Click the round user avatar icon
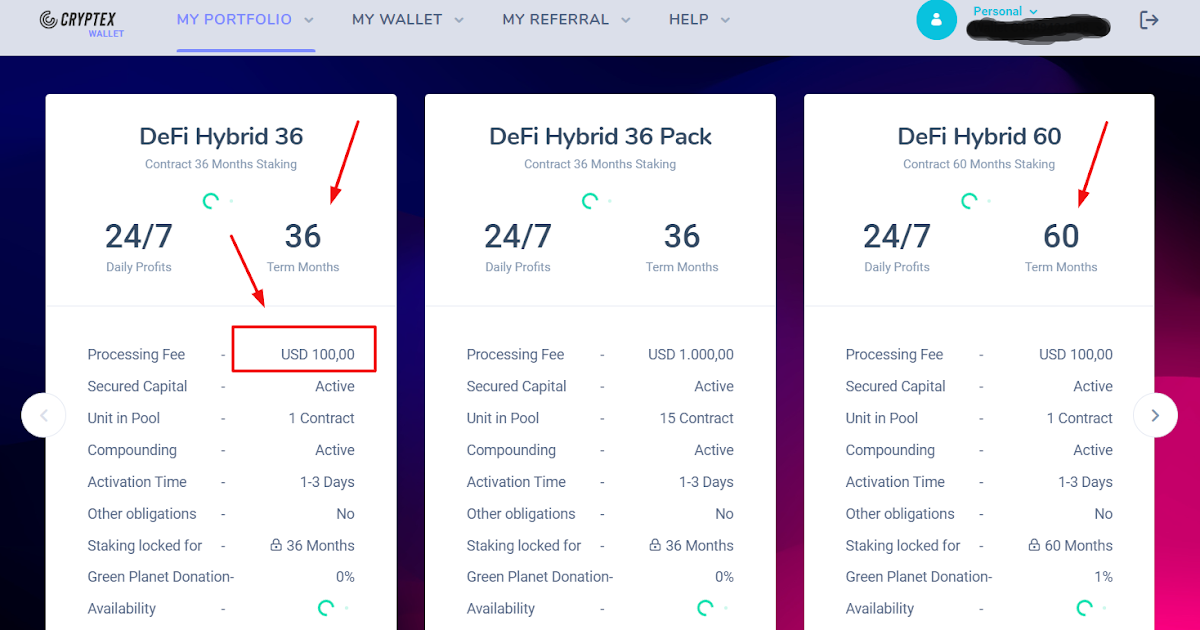Viewport: 1200px width, 630px height. coord(937,20)
